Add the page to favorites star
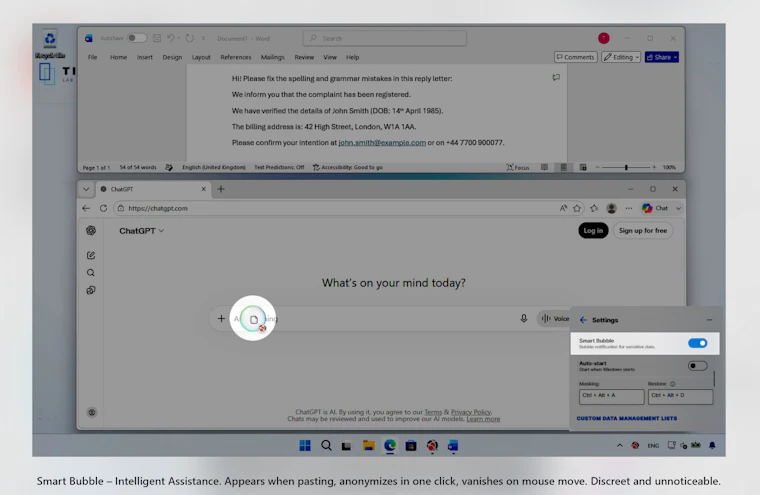The image size is (760, 495). (x=577, y=208)
